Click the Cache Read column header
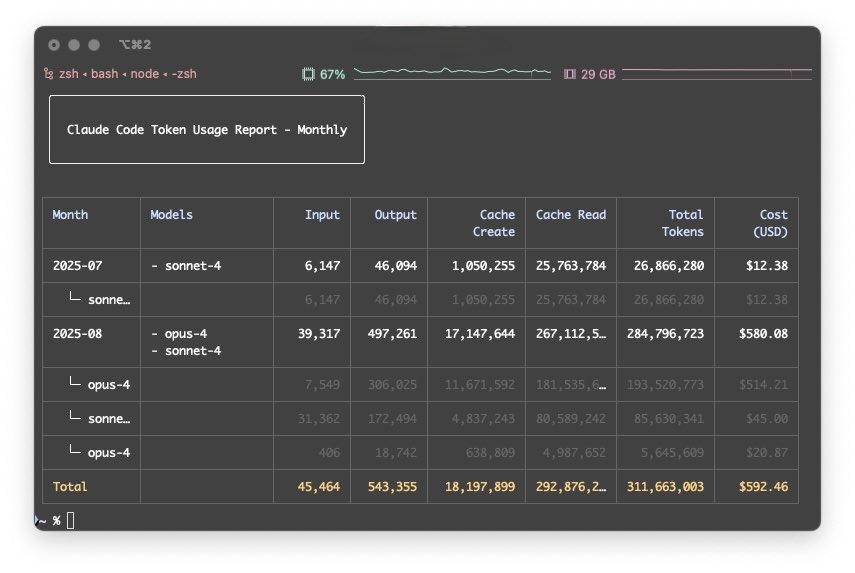The height and width of the screenshot is (573, 855). point(571,215)
